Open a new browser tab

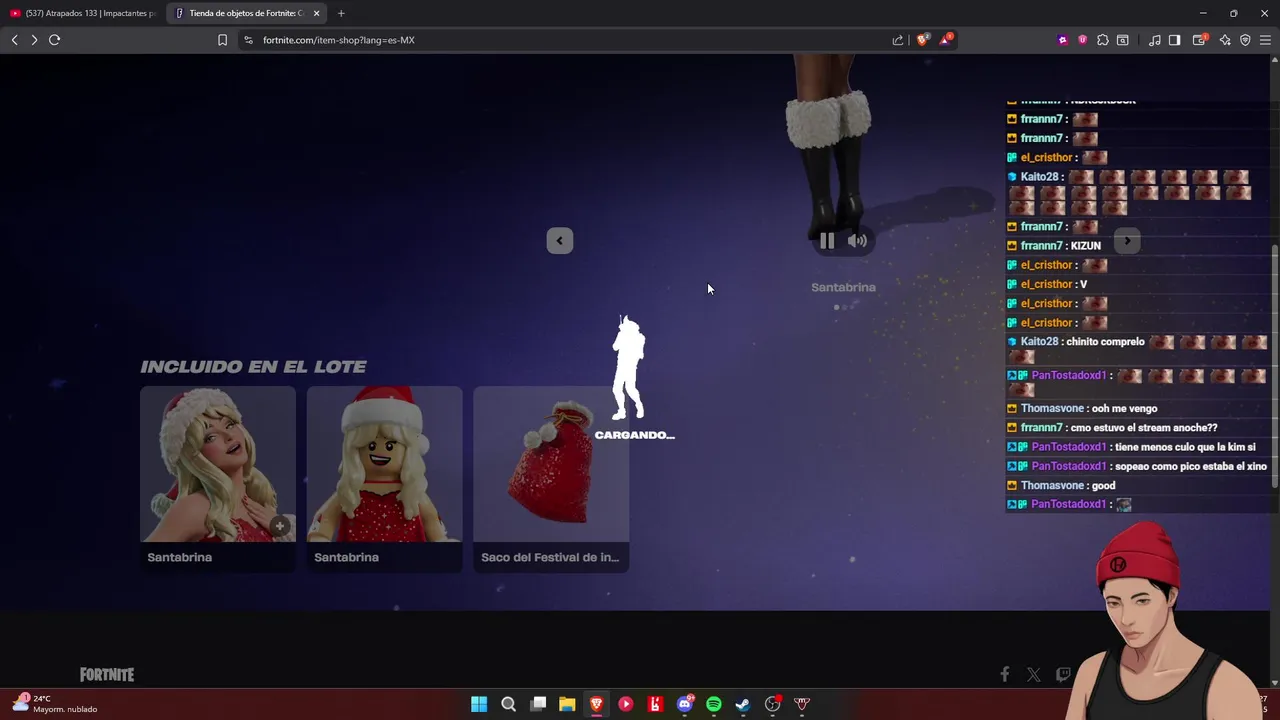point(341,13)
